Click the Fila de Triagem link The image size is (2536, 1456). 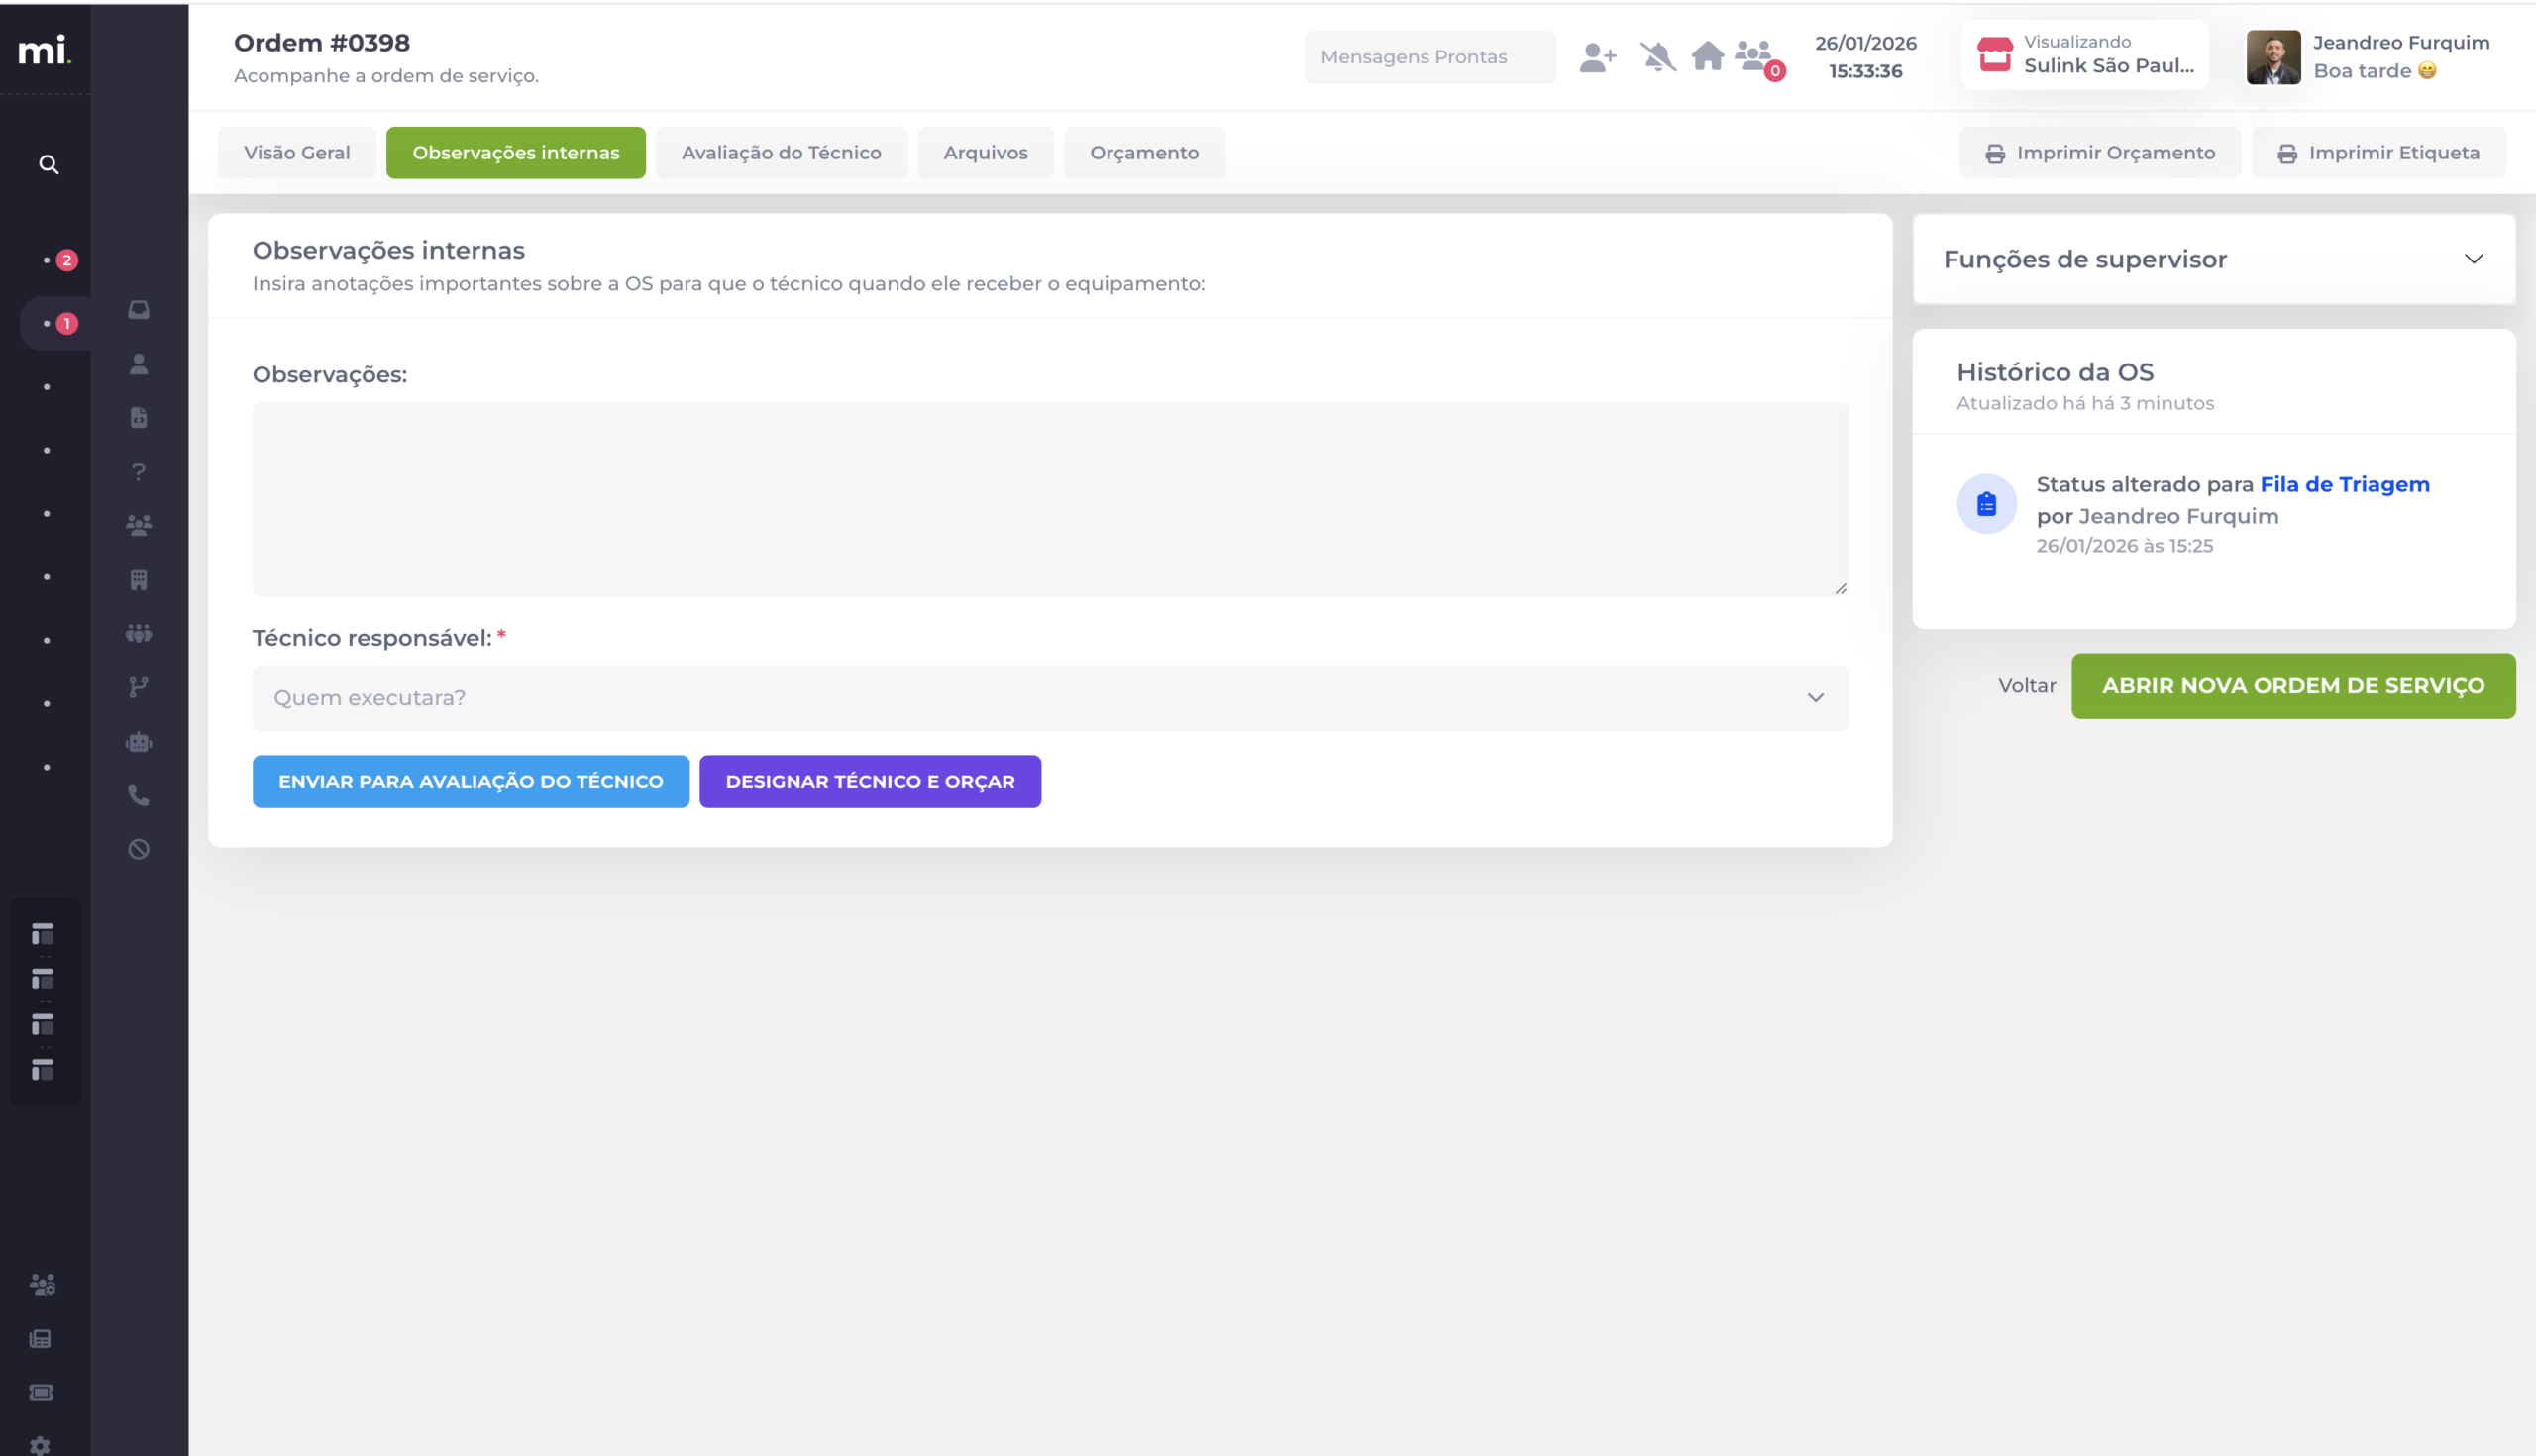[2344, 485]
